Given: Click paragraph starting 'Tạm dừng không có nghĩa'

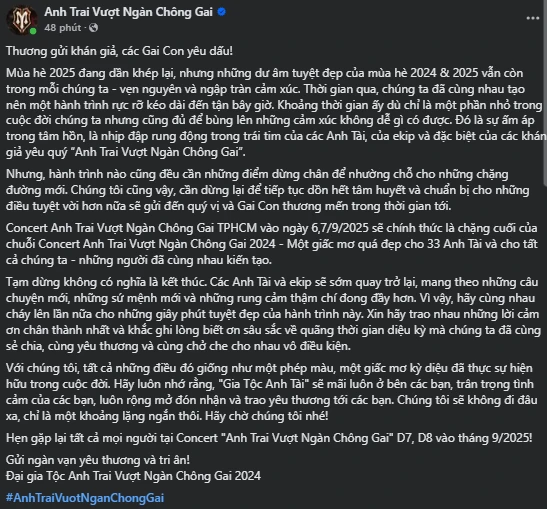Looking at the screenshot, I should coord(273,314).
